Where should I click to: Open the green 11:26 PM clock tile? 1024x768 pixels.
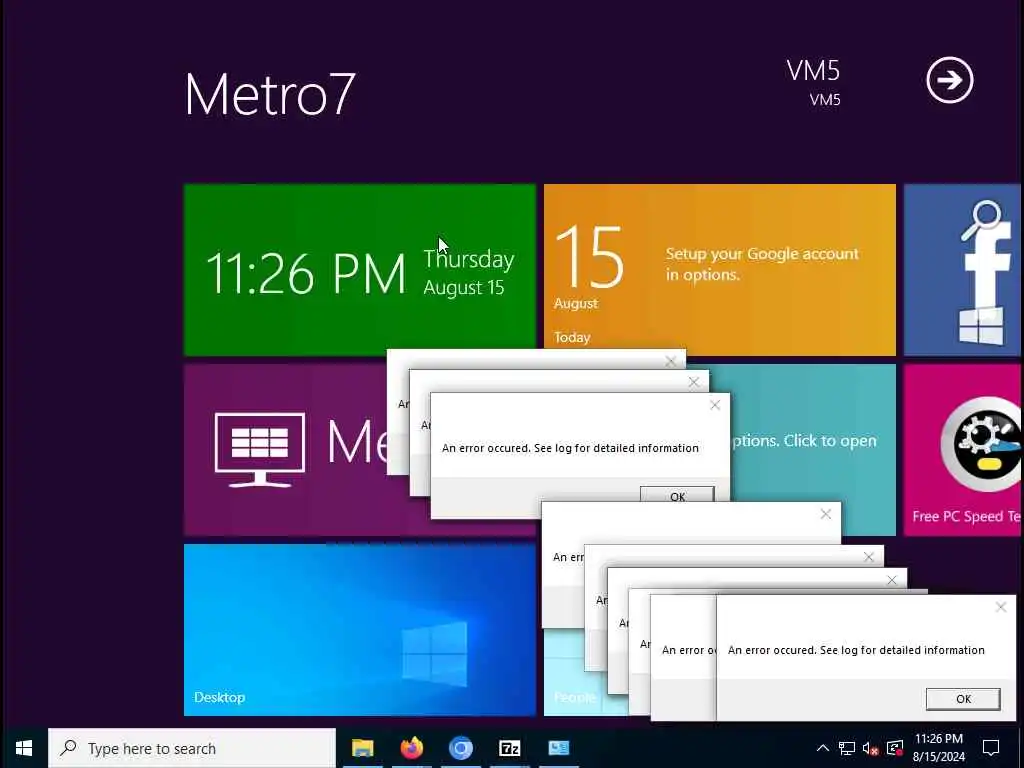(360, 270)
